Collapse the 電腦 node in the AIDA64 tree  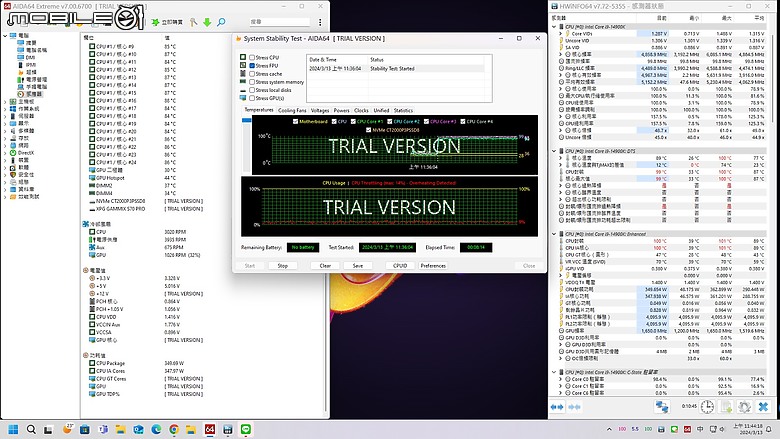(5, 36)
